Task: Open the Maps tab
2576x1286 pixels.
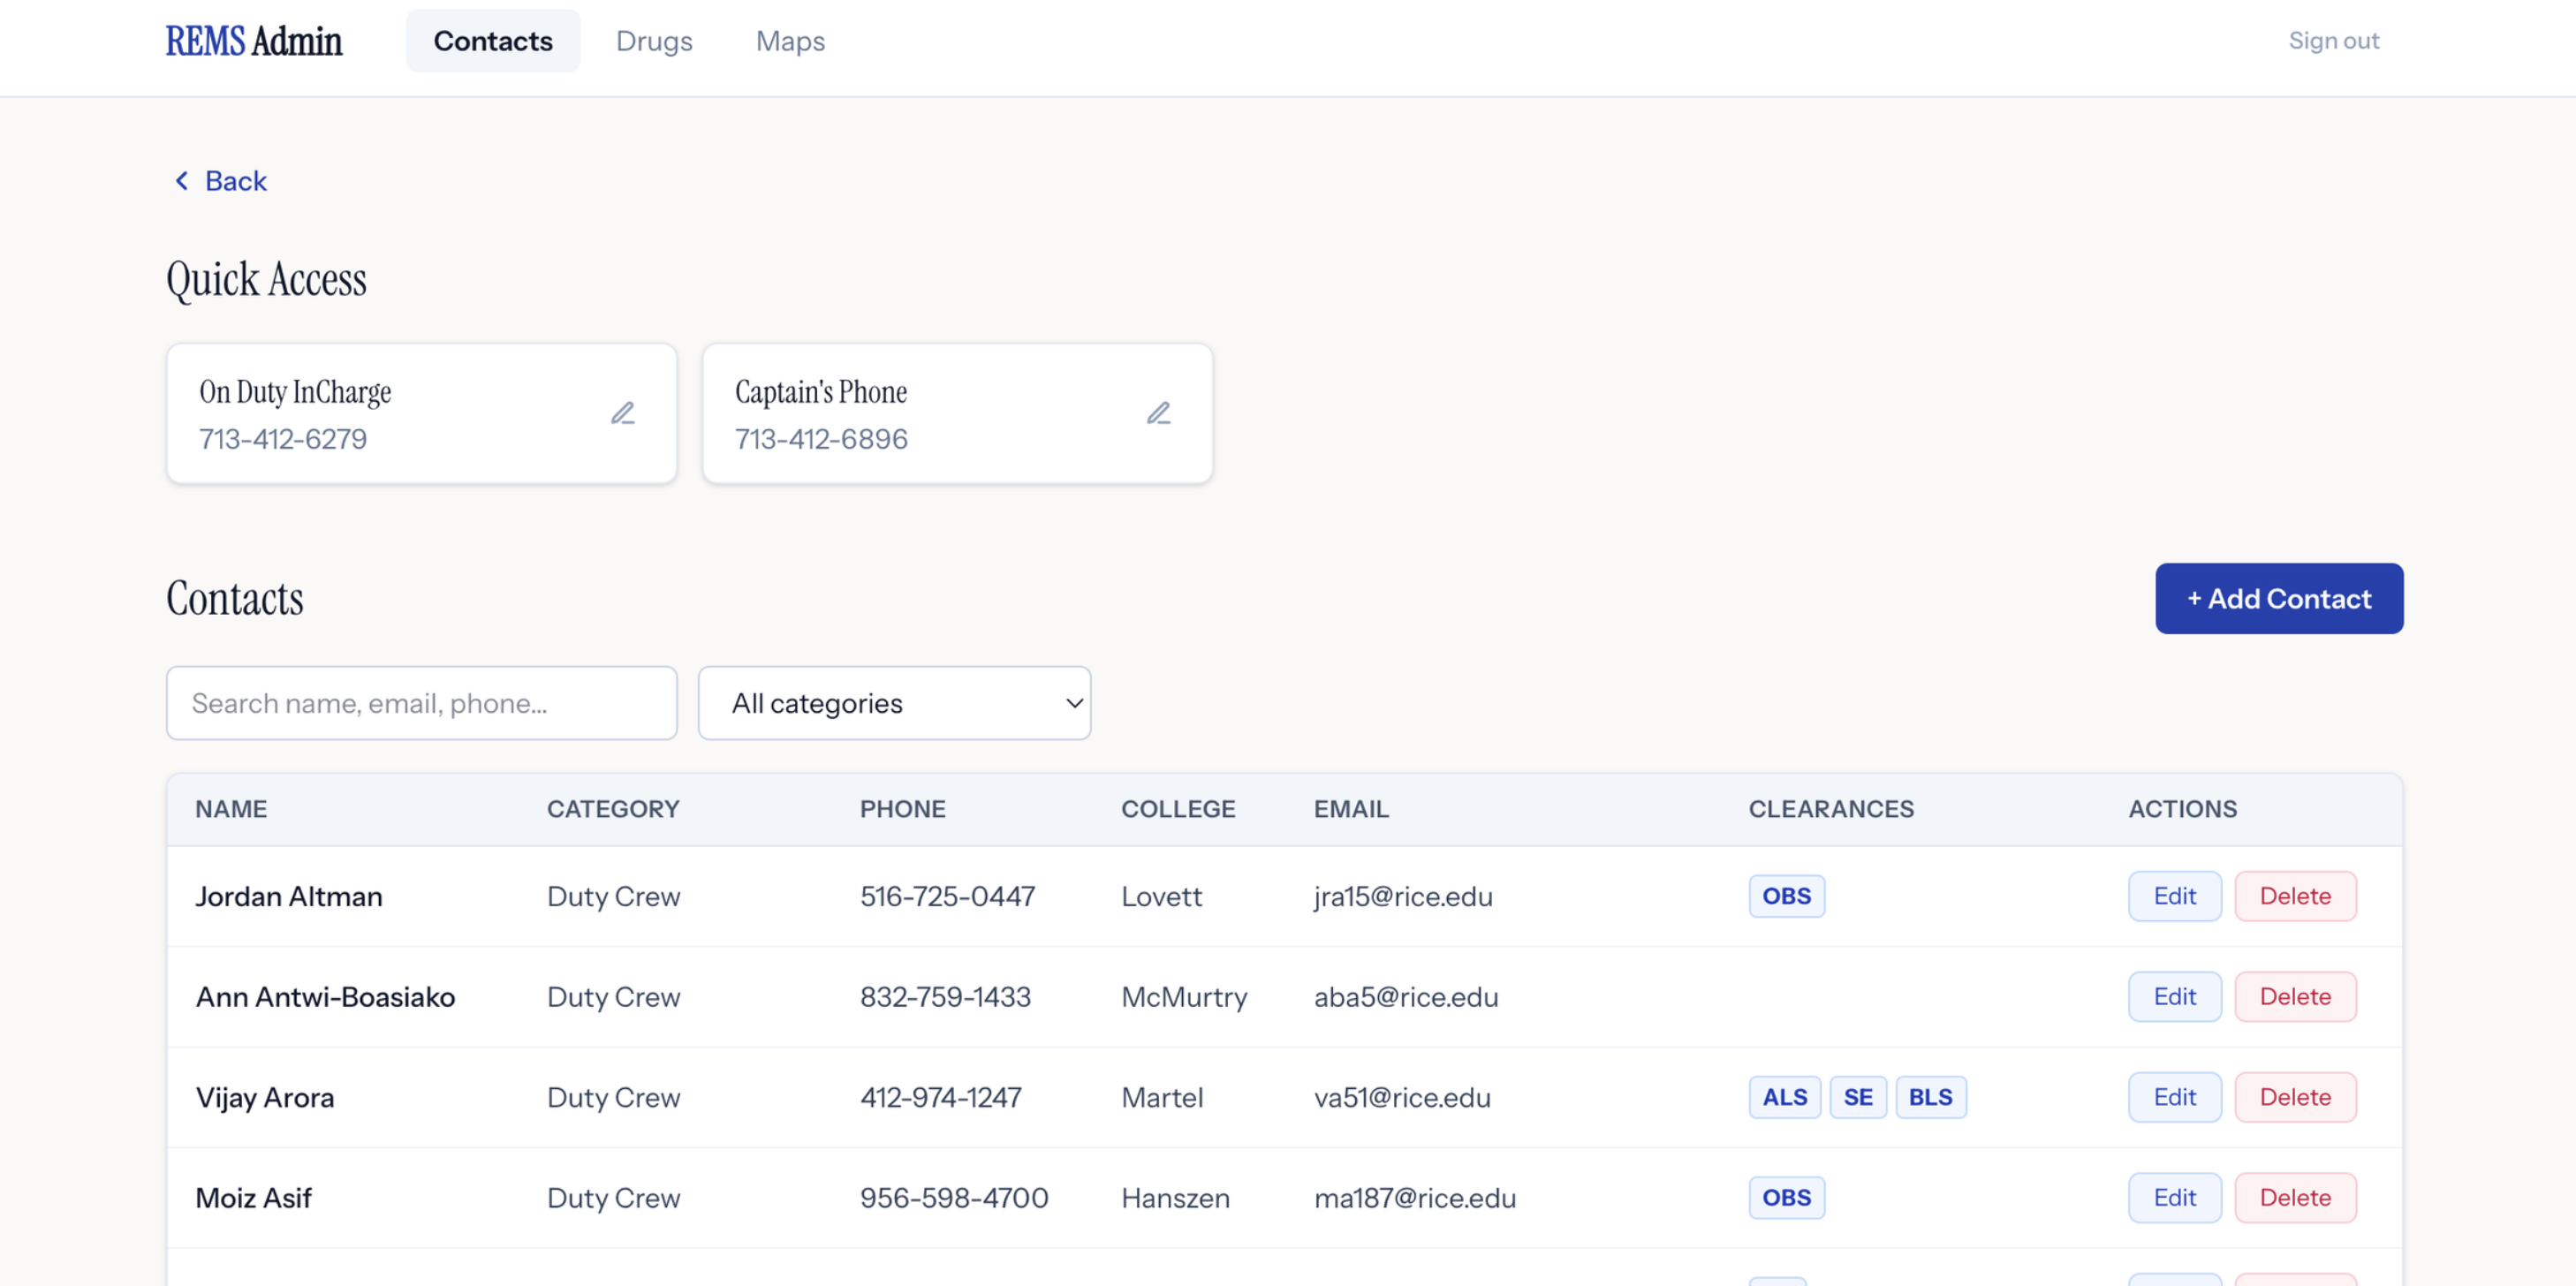Action: 790,41
